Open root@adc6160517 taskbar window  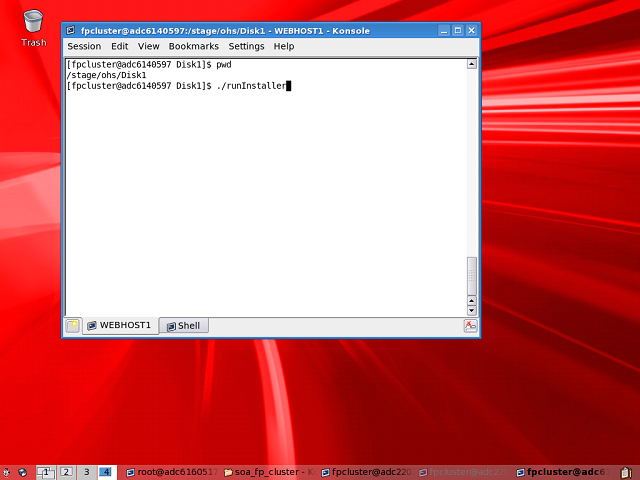point(171,472)
